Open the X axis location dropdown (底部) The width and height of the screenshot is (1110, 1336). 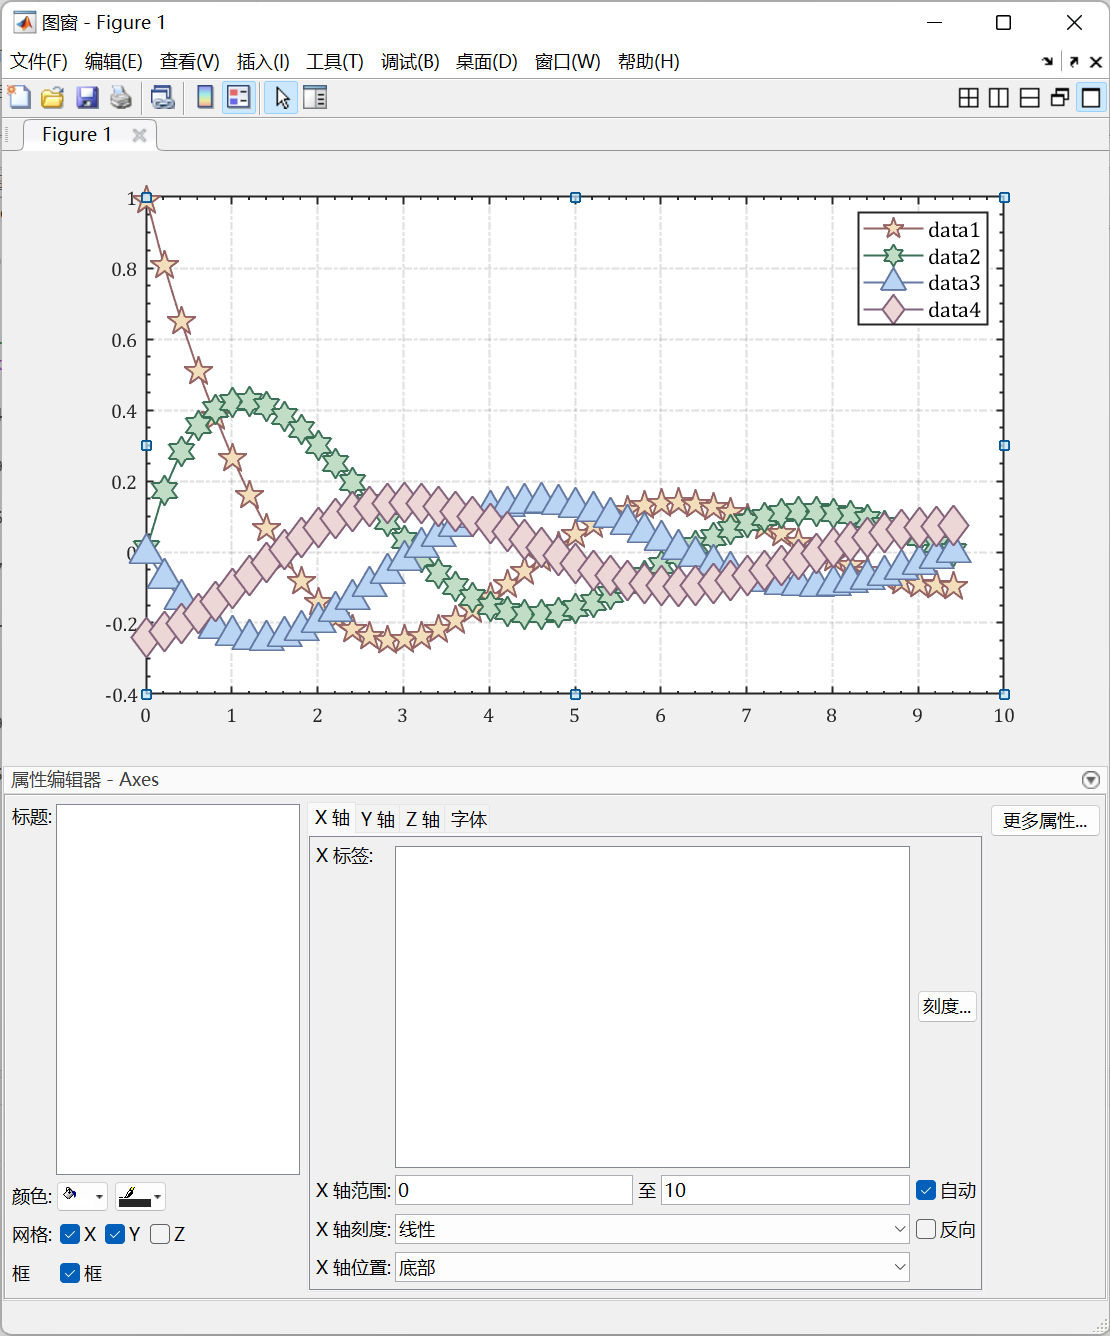pyautogui.click(x=652, y=1267)
